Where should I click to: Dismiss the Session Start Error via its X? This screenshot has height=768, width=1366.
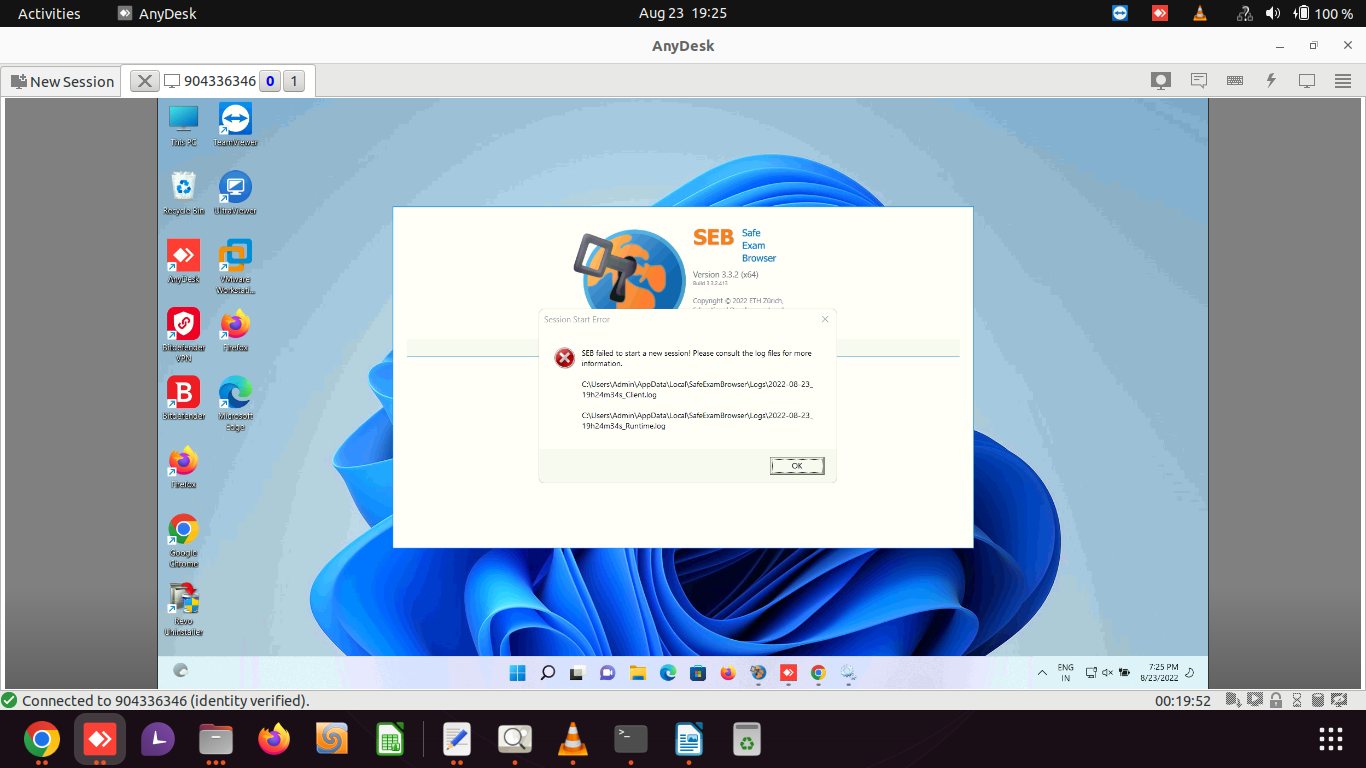pyautogui.click(x=824, y=319)
